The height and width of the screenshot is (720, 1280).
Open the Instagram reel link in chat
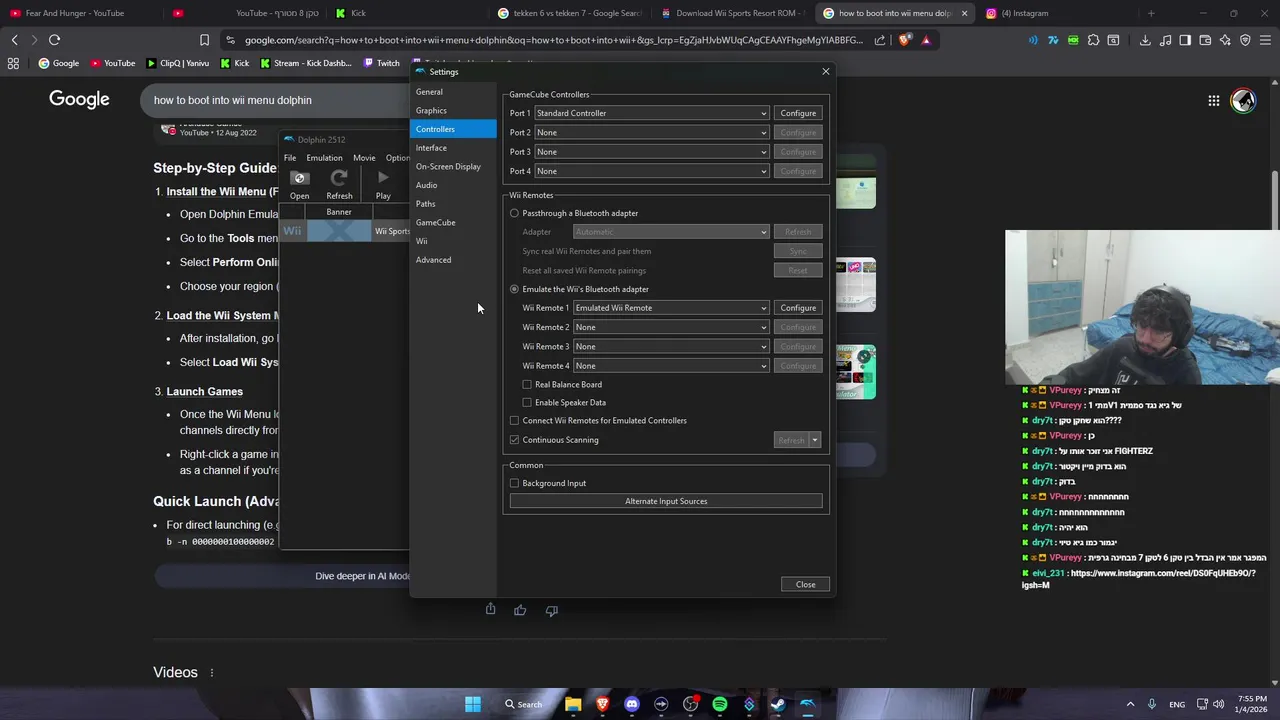[1140, 579]
